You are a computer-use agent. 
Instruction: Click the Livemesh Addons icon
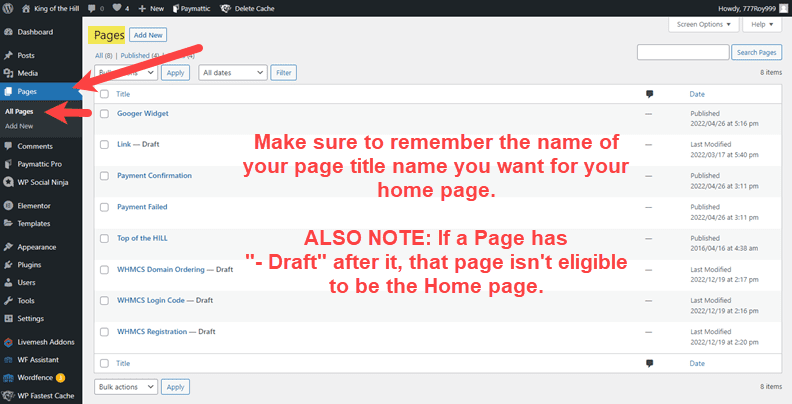8,342
